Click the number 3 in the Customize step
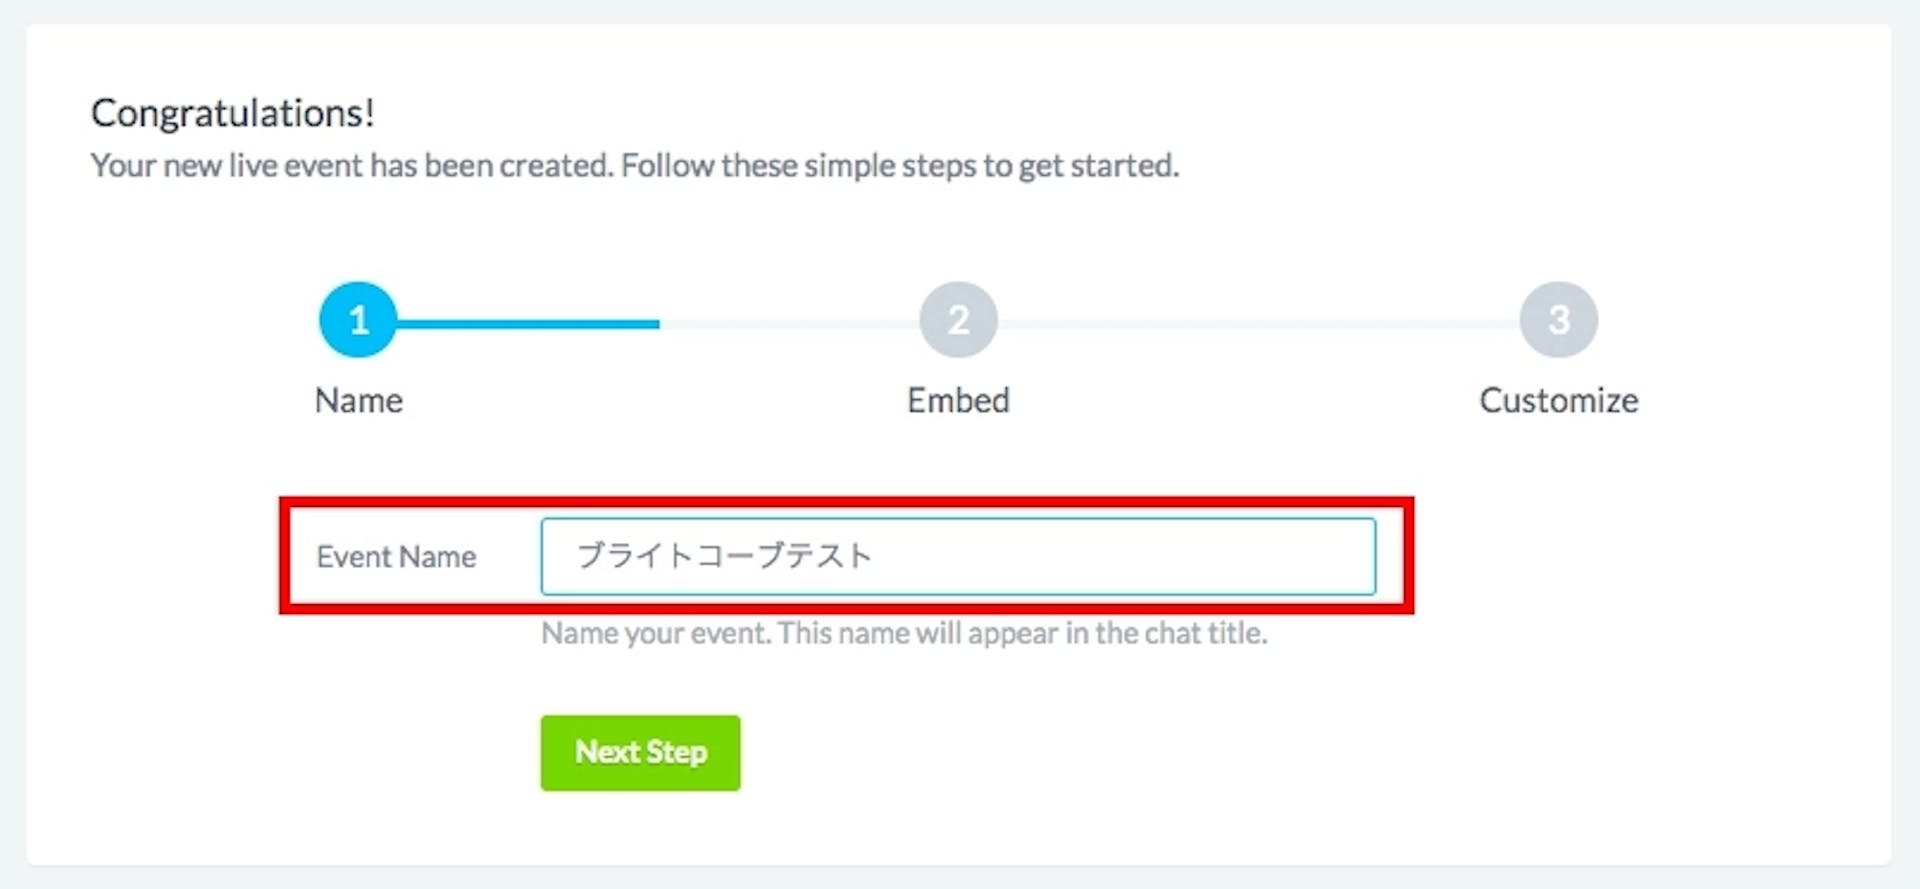1920x889 pixels. coord(1558,320)
